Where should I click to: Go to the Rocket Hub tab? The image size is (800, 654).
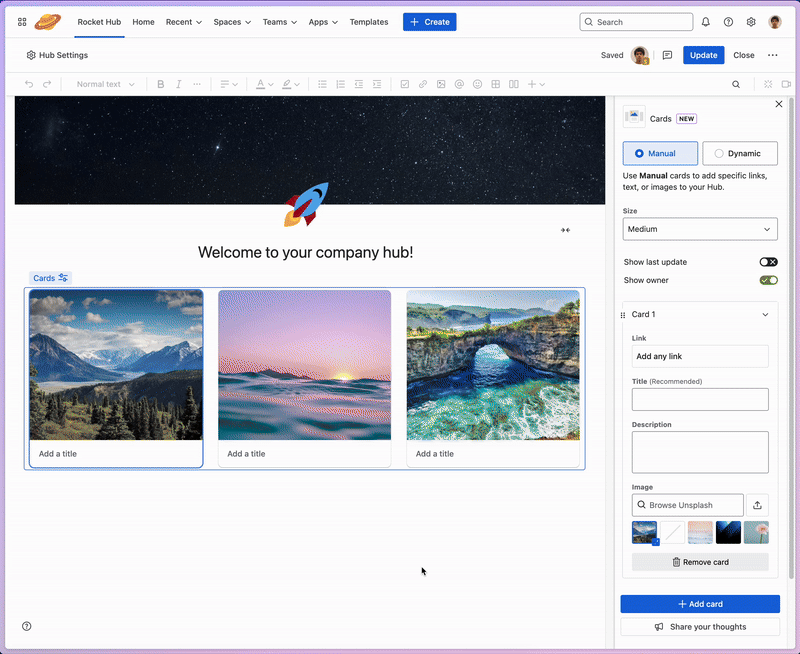tap(99, 22)
